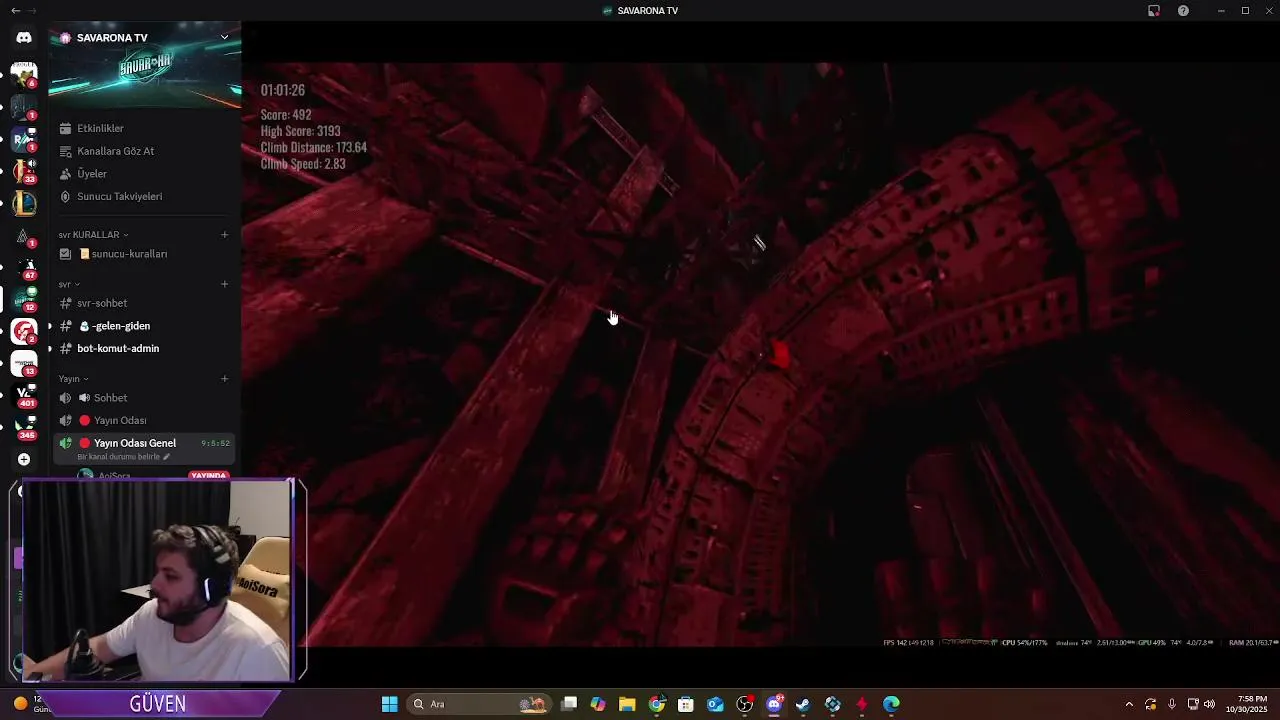Image resolution: width=1280 pixels, height=720 pixels.
Task: Click the microphone tray icon
Action: pos(1171,704)
